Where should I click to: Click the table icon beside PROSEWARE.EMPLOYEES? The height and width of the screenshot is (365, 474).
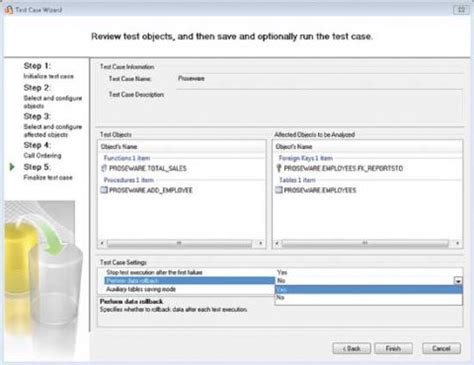coord(279,190)
